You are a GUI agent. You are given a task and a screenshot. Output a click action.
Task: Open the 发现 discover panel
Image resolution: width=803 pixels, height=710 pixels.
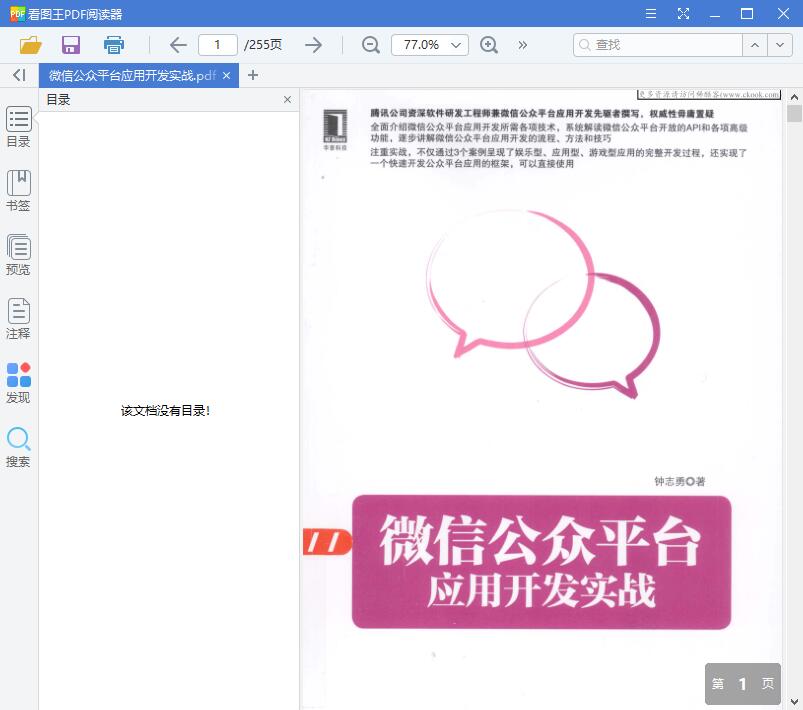tap(18, 383)
